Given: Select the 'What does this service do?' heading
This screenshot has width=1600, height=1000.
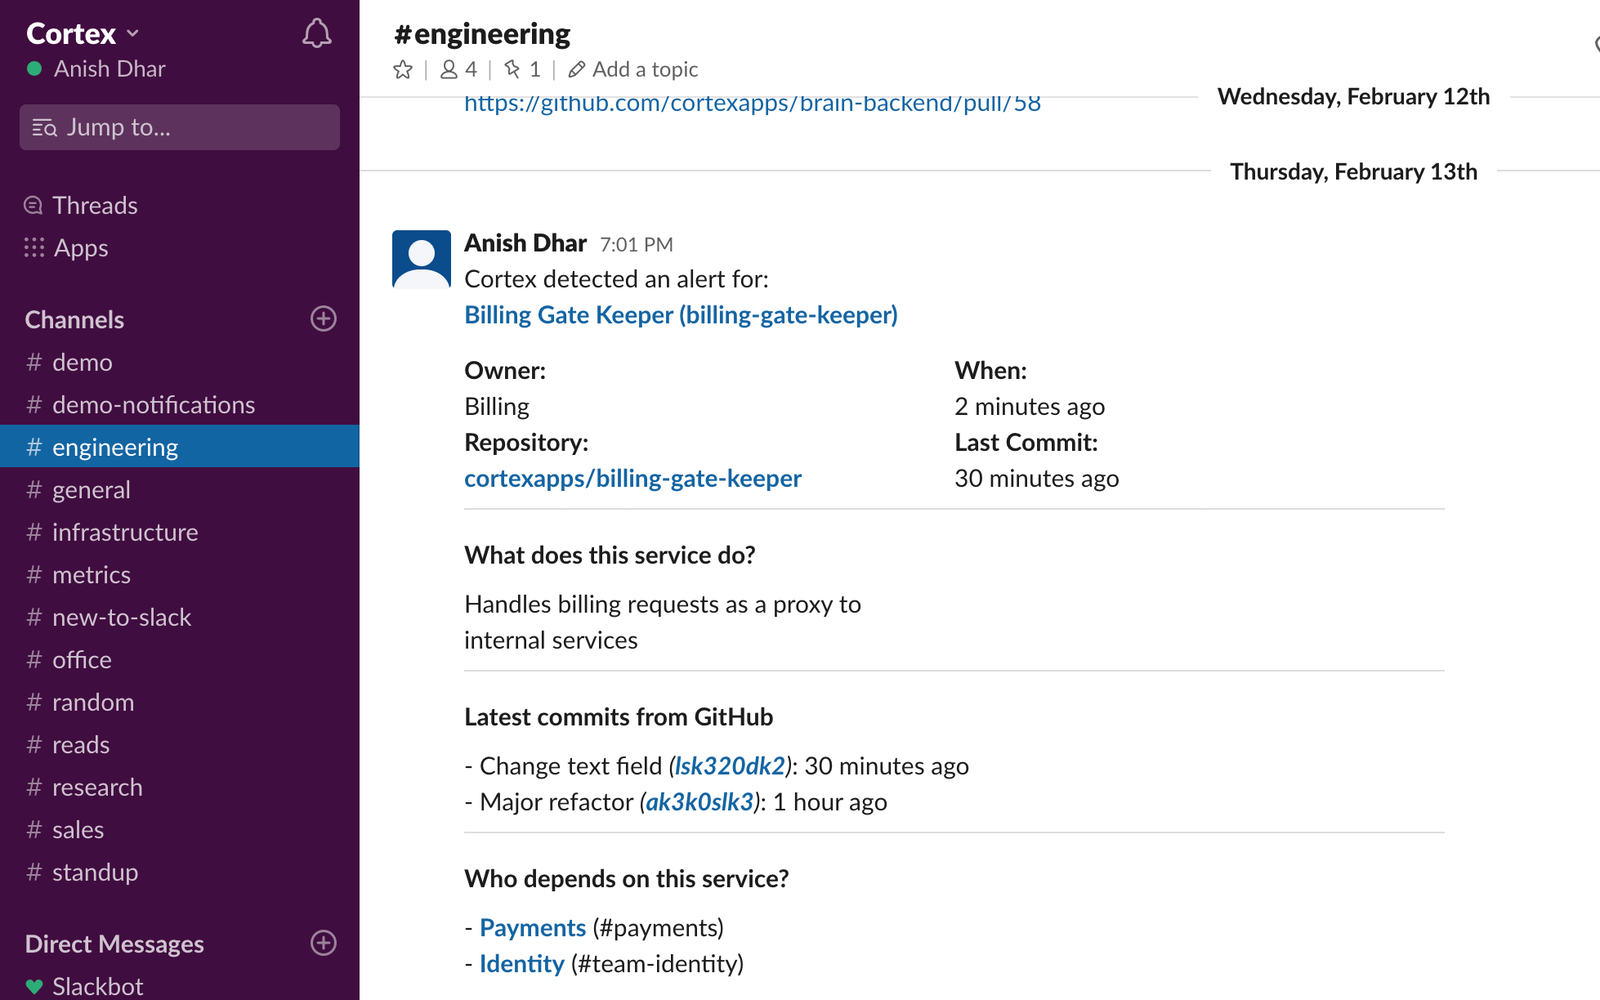Looking at the screenshot, I should click(610, 555).
